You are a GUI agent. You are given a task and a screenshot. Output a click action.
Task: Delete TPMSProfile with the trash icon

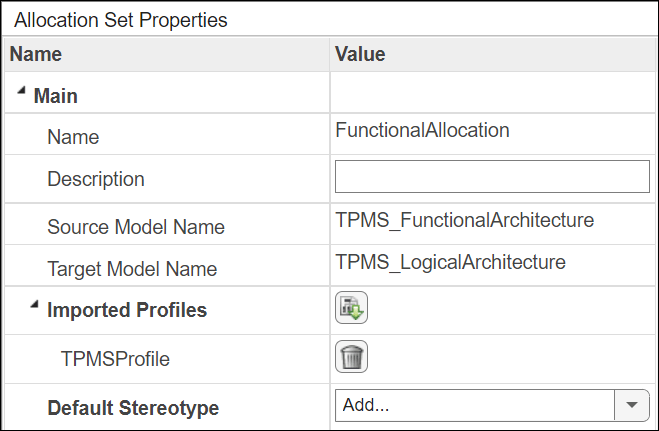[351, 356]
